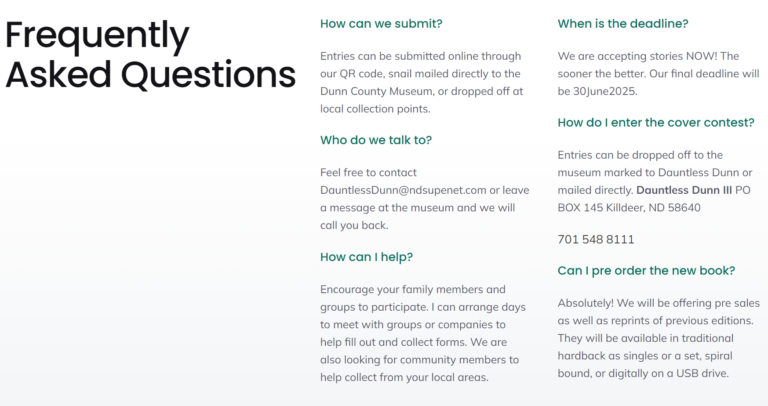Click the bold "Dauntless Dunn III" text
The width and height of the screenshot is (768, 406).
(x=684, y=189)
